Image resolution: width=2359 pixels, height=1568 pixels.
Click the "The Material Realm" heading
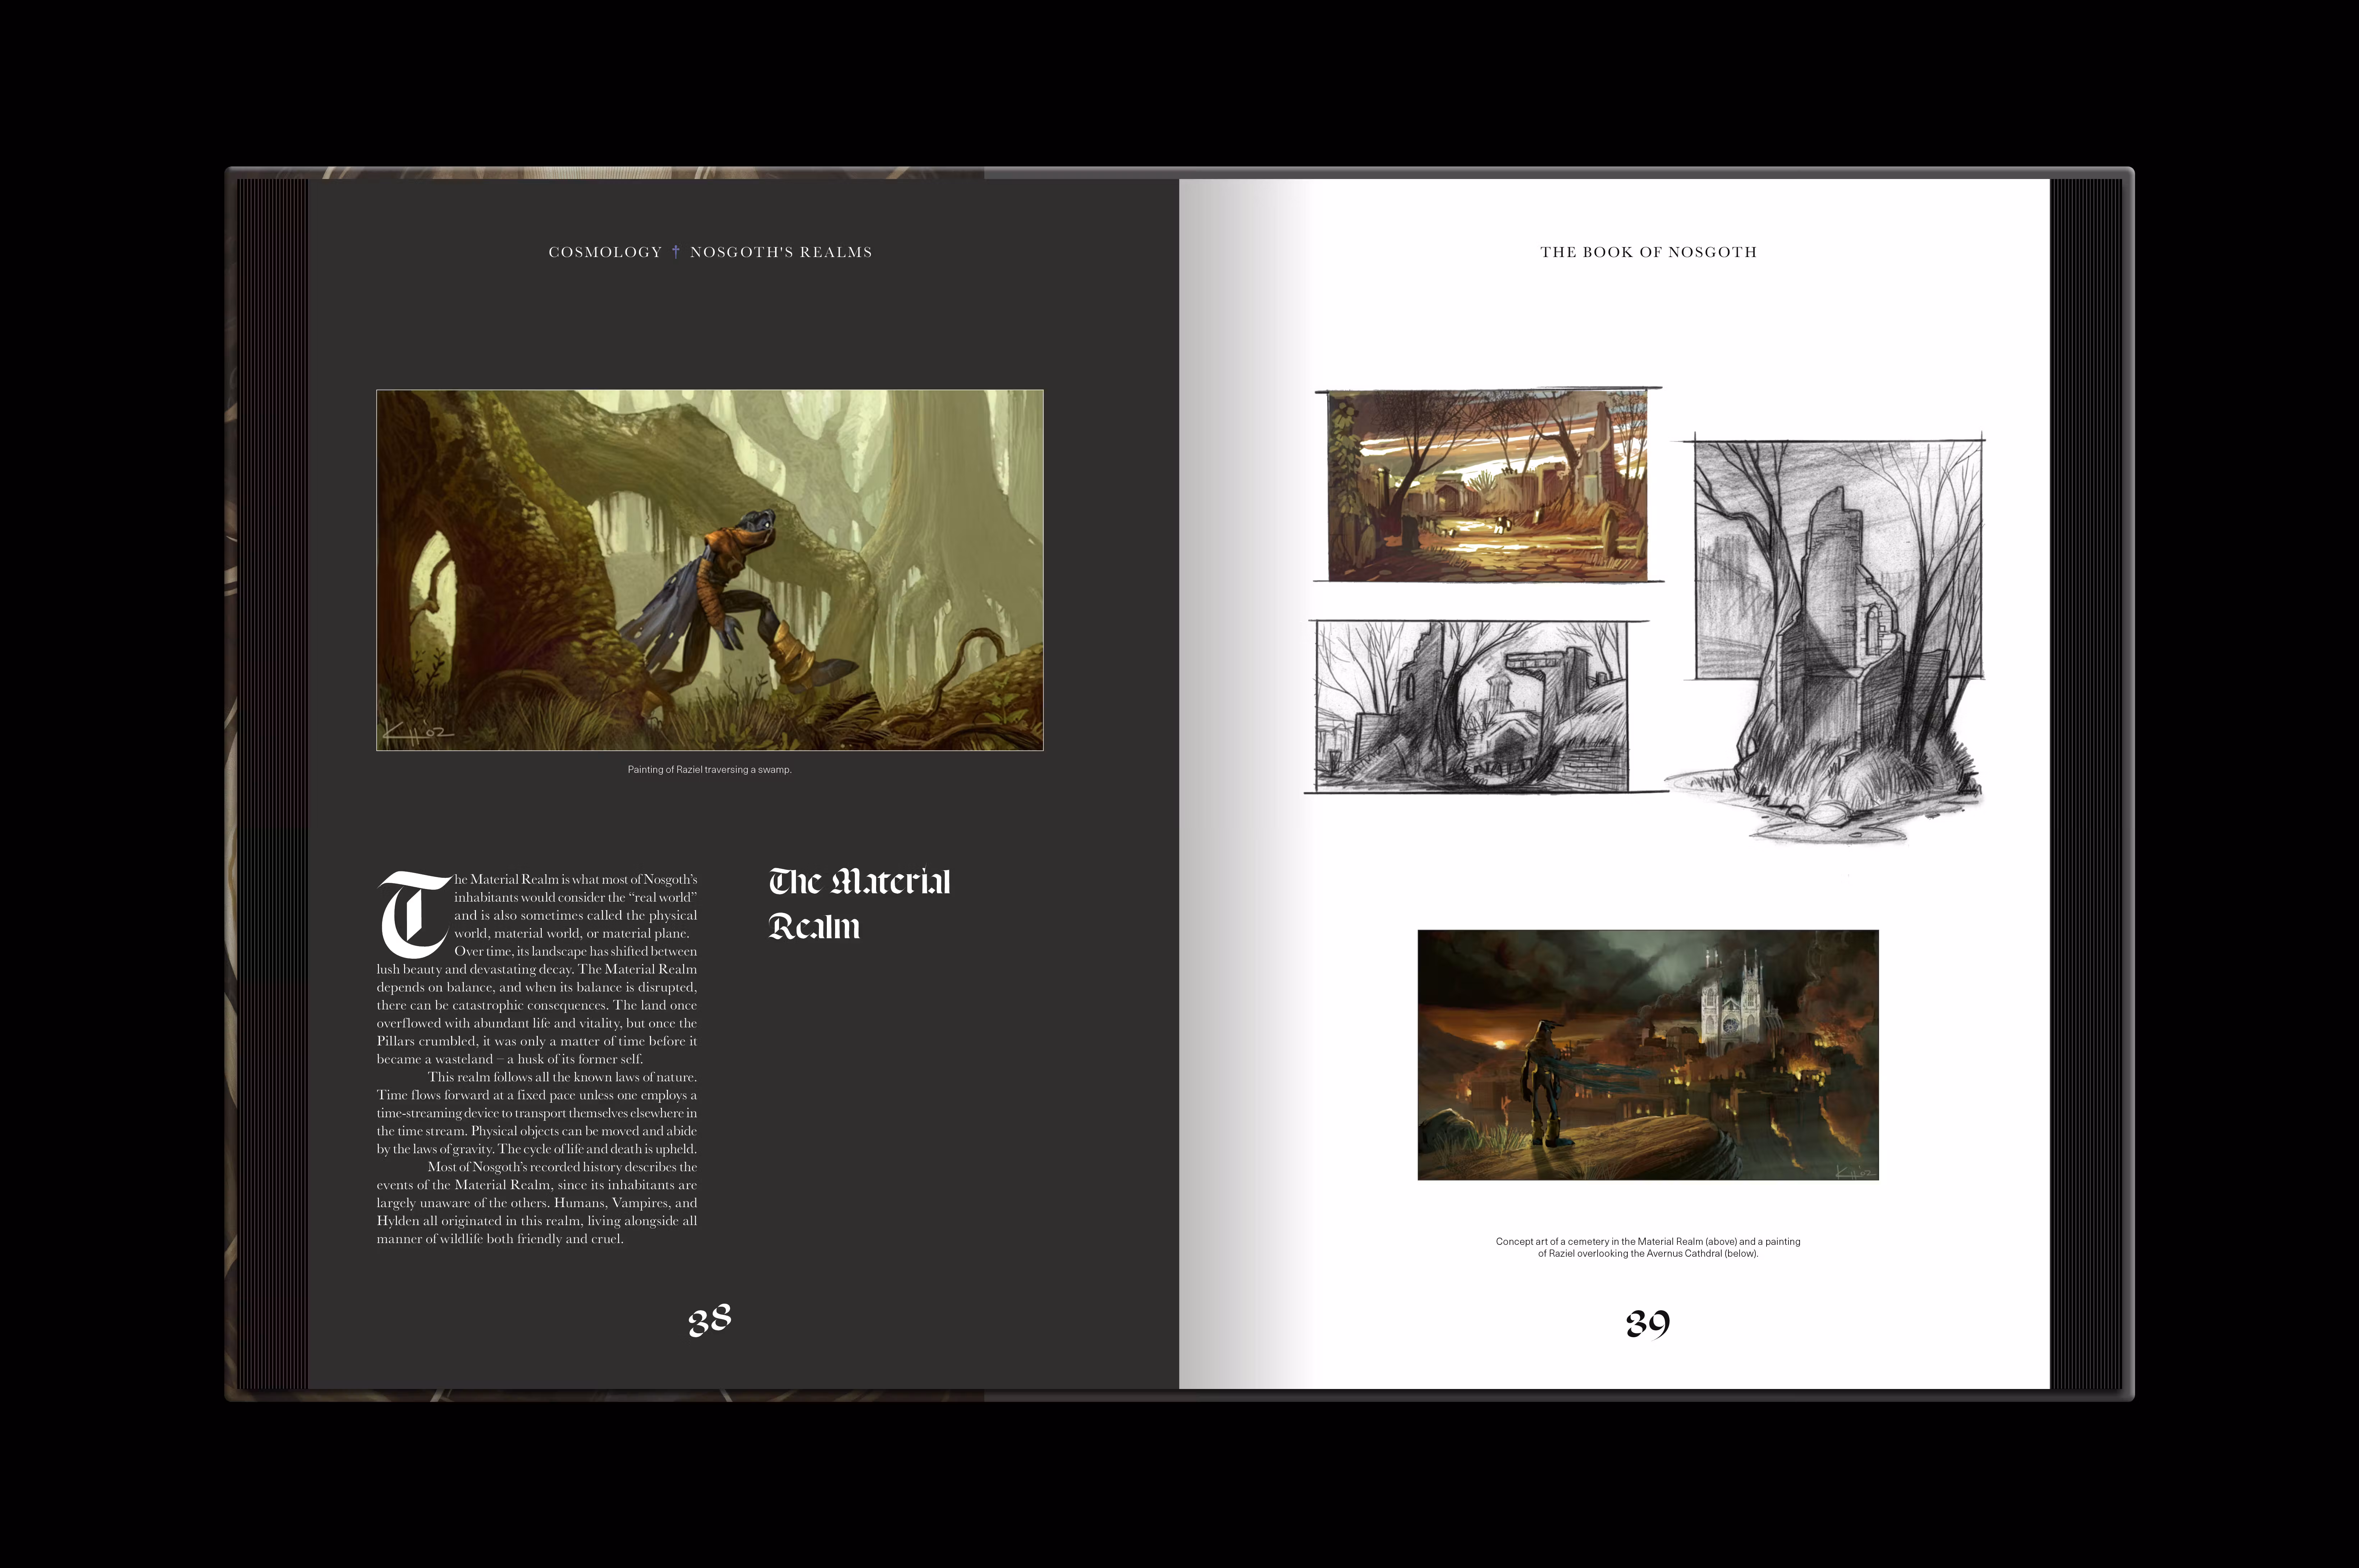click(x=859, y=904)
